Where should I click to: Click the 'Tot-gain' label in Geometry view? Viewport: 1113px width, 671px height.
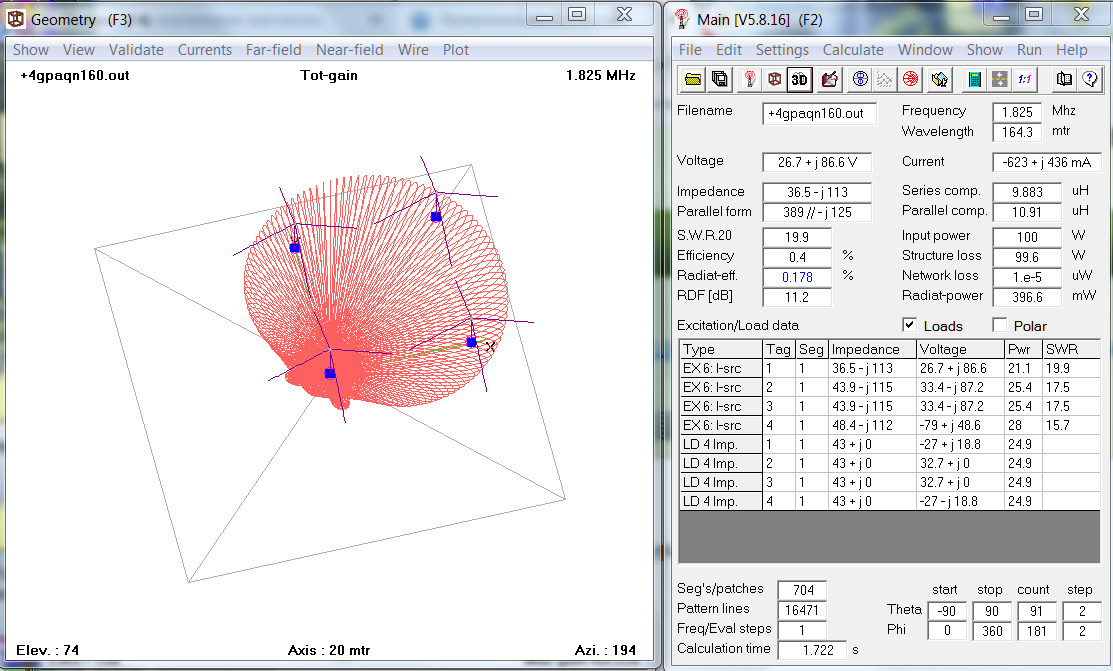tap(329, 75)
